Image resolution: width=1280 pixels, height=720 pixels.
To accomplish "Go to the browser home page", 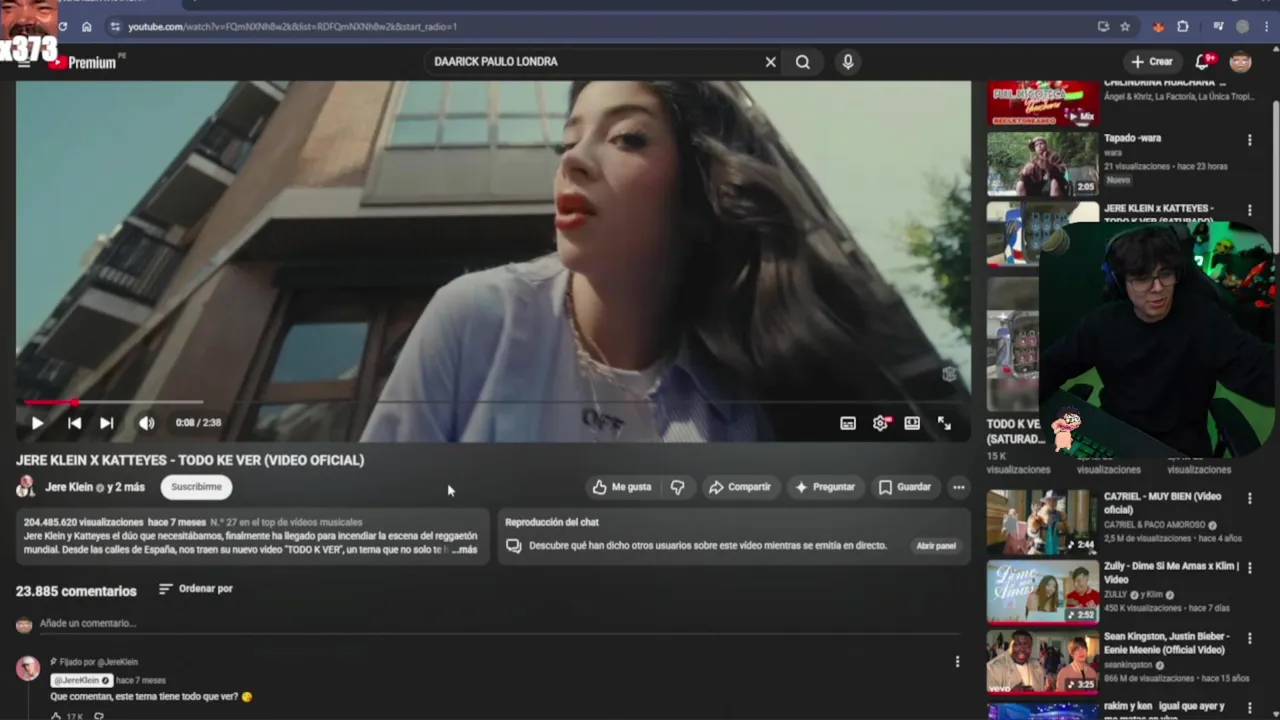I will coord(87,27).
